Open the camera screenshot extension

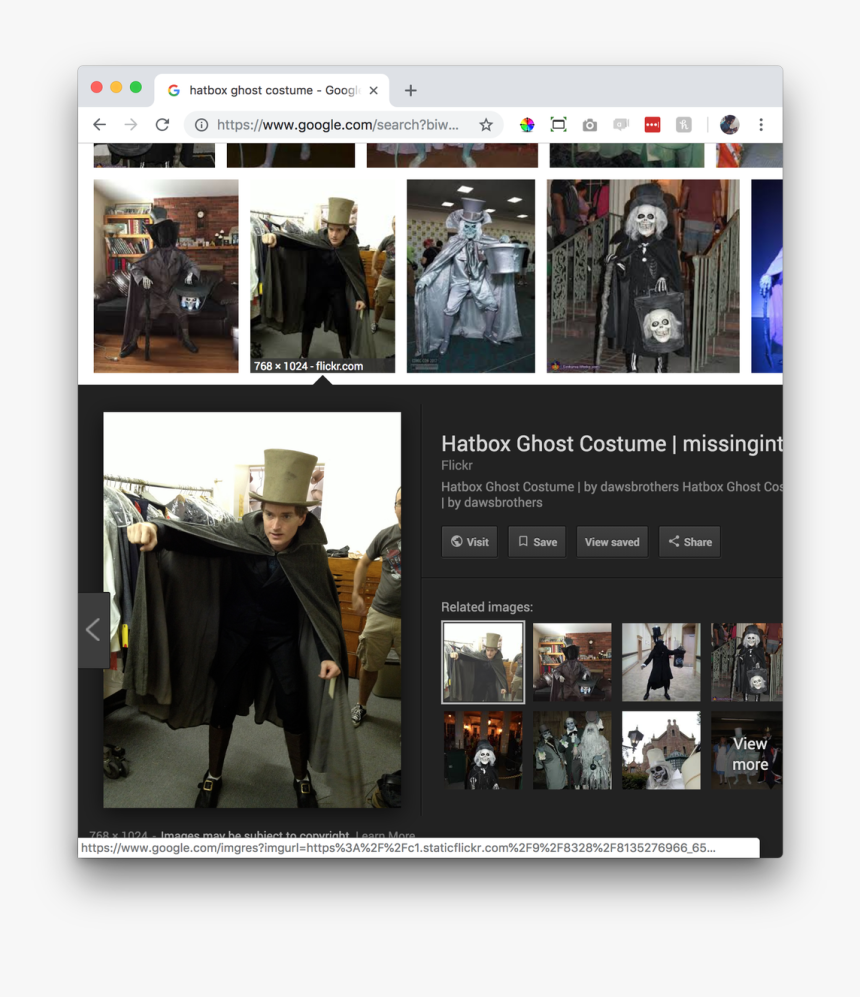[589, 125]
